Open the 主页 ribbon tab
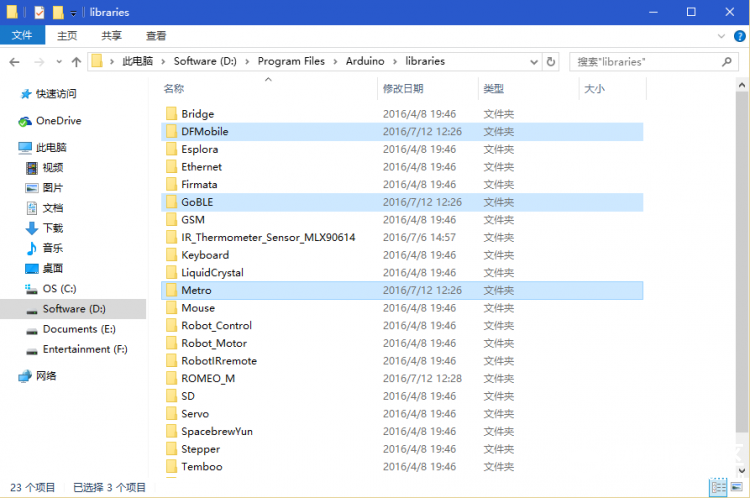The image size is (750, 498). click(x=67, y=36)
